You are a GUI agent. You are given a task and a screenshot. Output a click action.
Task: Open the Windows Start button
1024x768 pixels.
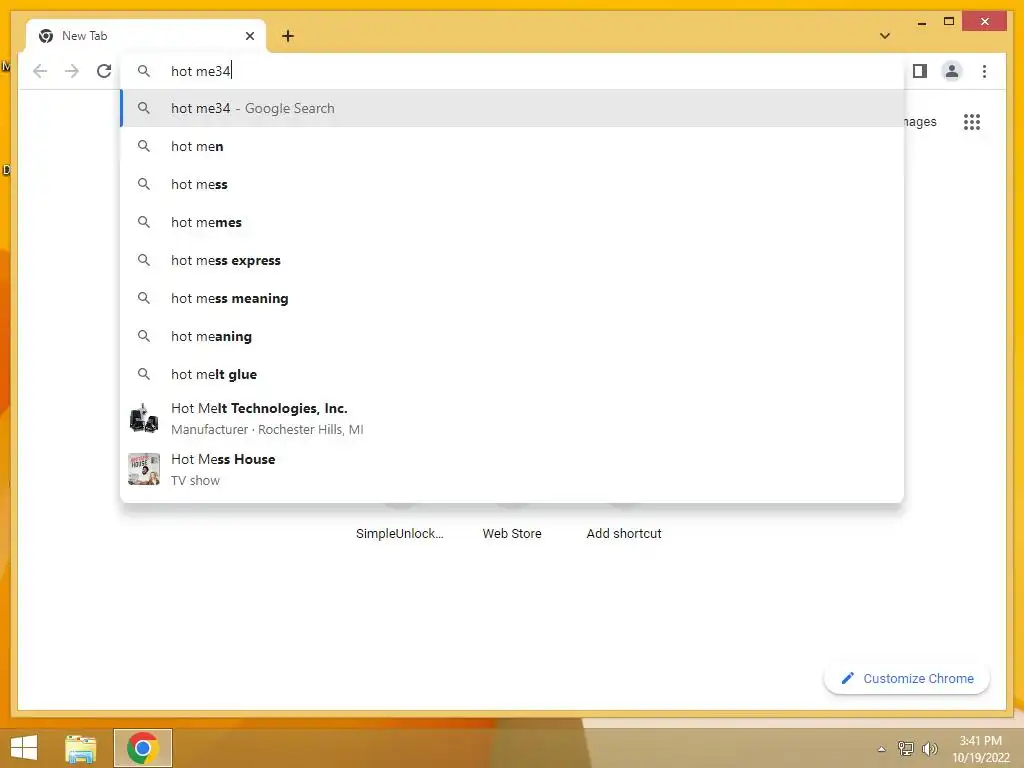[x=24, y=748]
